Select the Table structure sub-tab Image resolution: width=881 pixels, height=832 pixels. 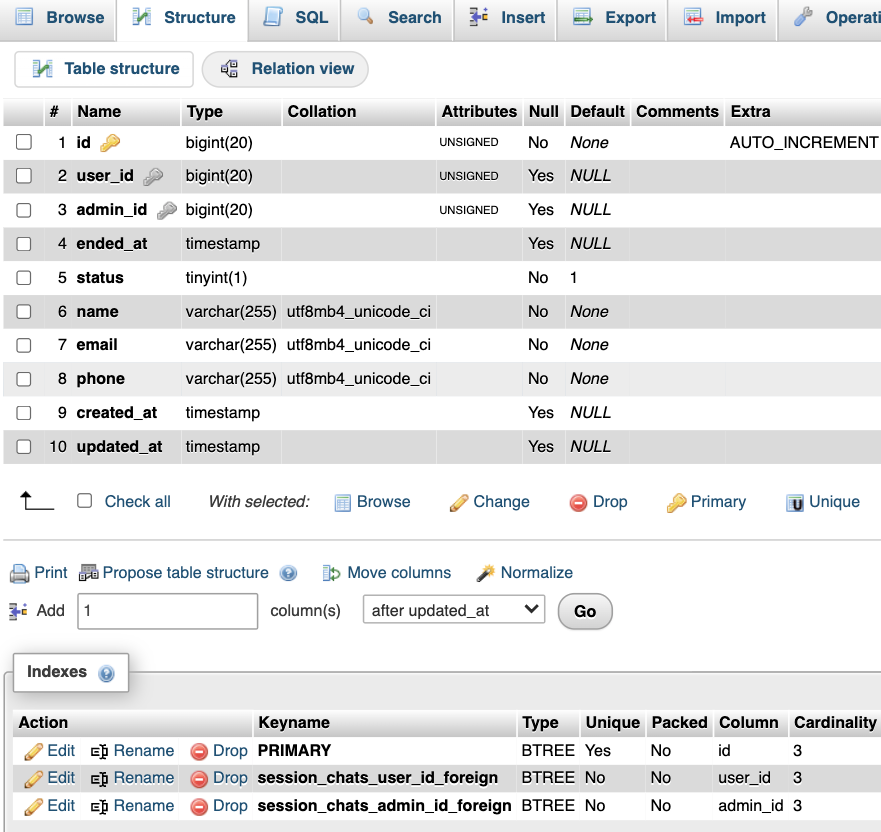105,69
